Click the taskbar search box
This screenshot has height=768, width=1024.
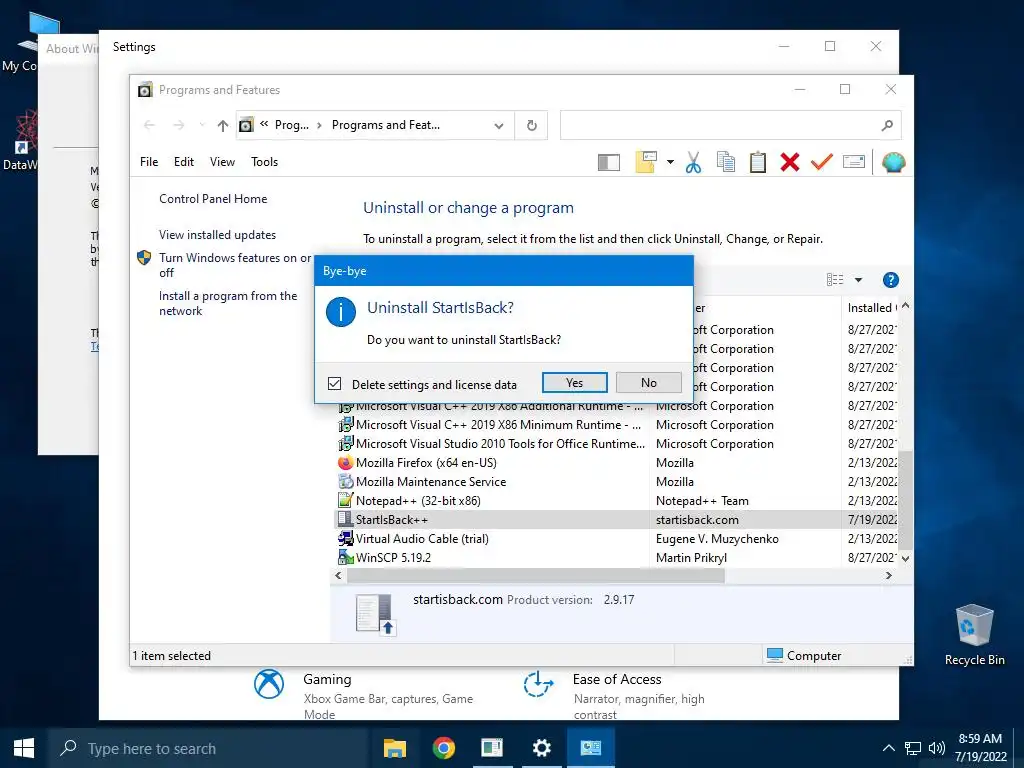208,748
